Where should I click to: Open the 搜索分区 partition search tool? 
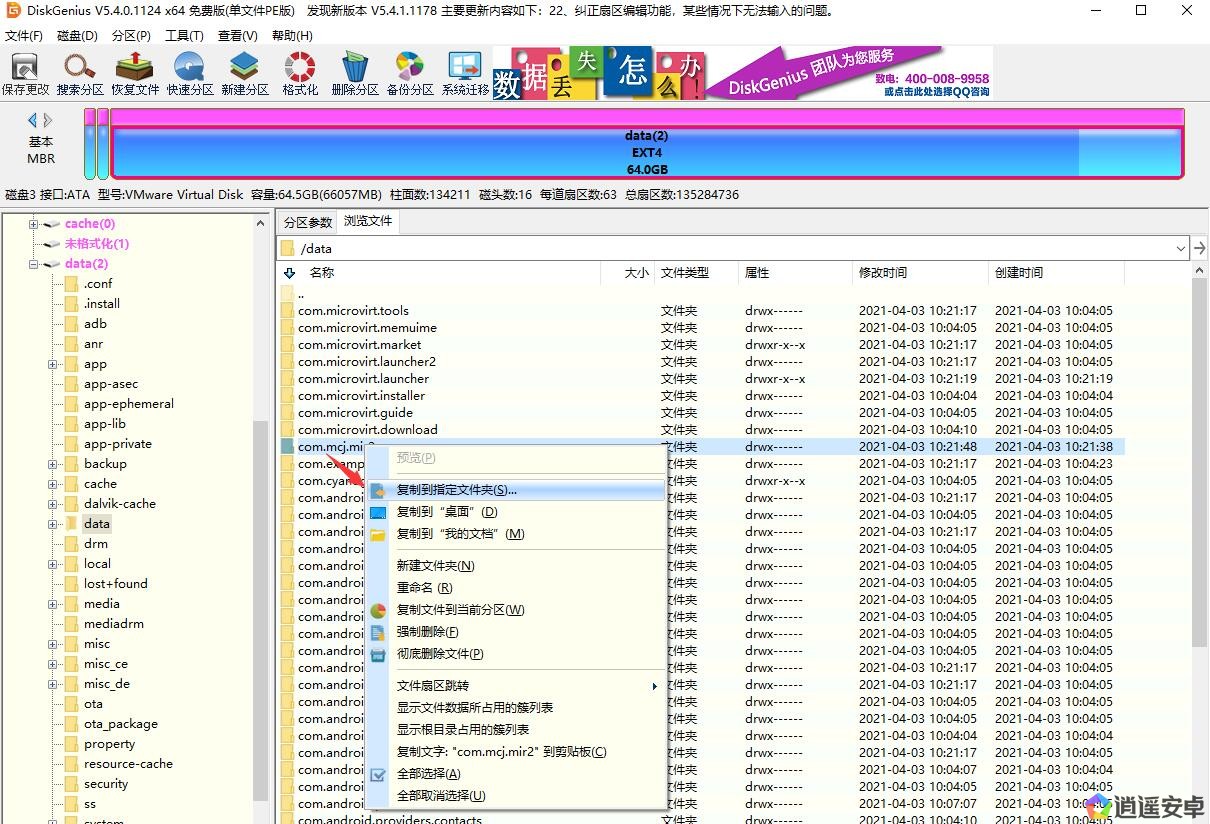click(80, 72)
